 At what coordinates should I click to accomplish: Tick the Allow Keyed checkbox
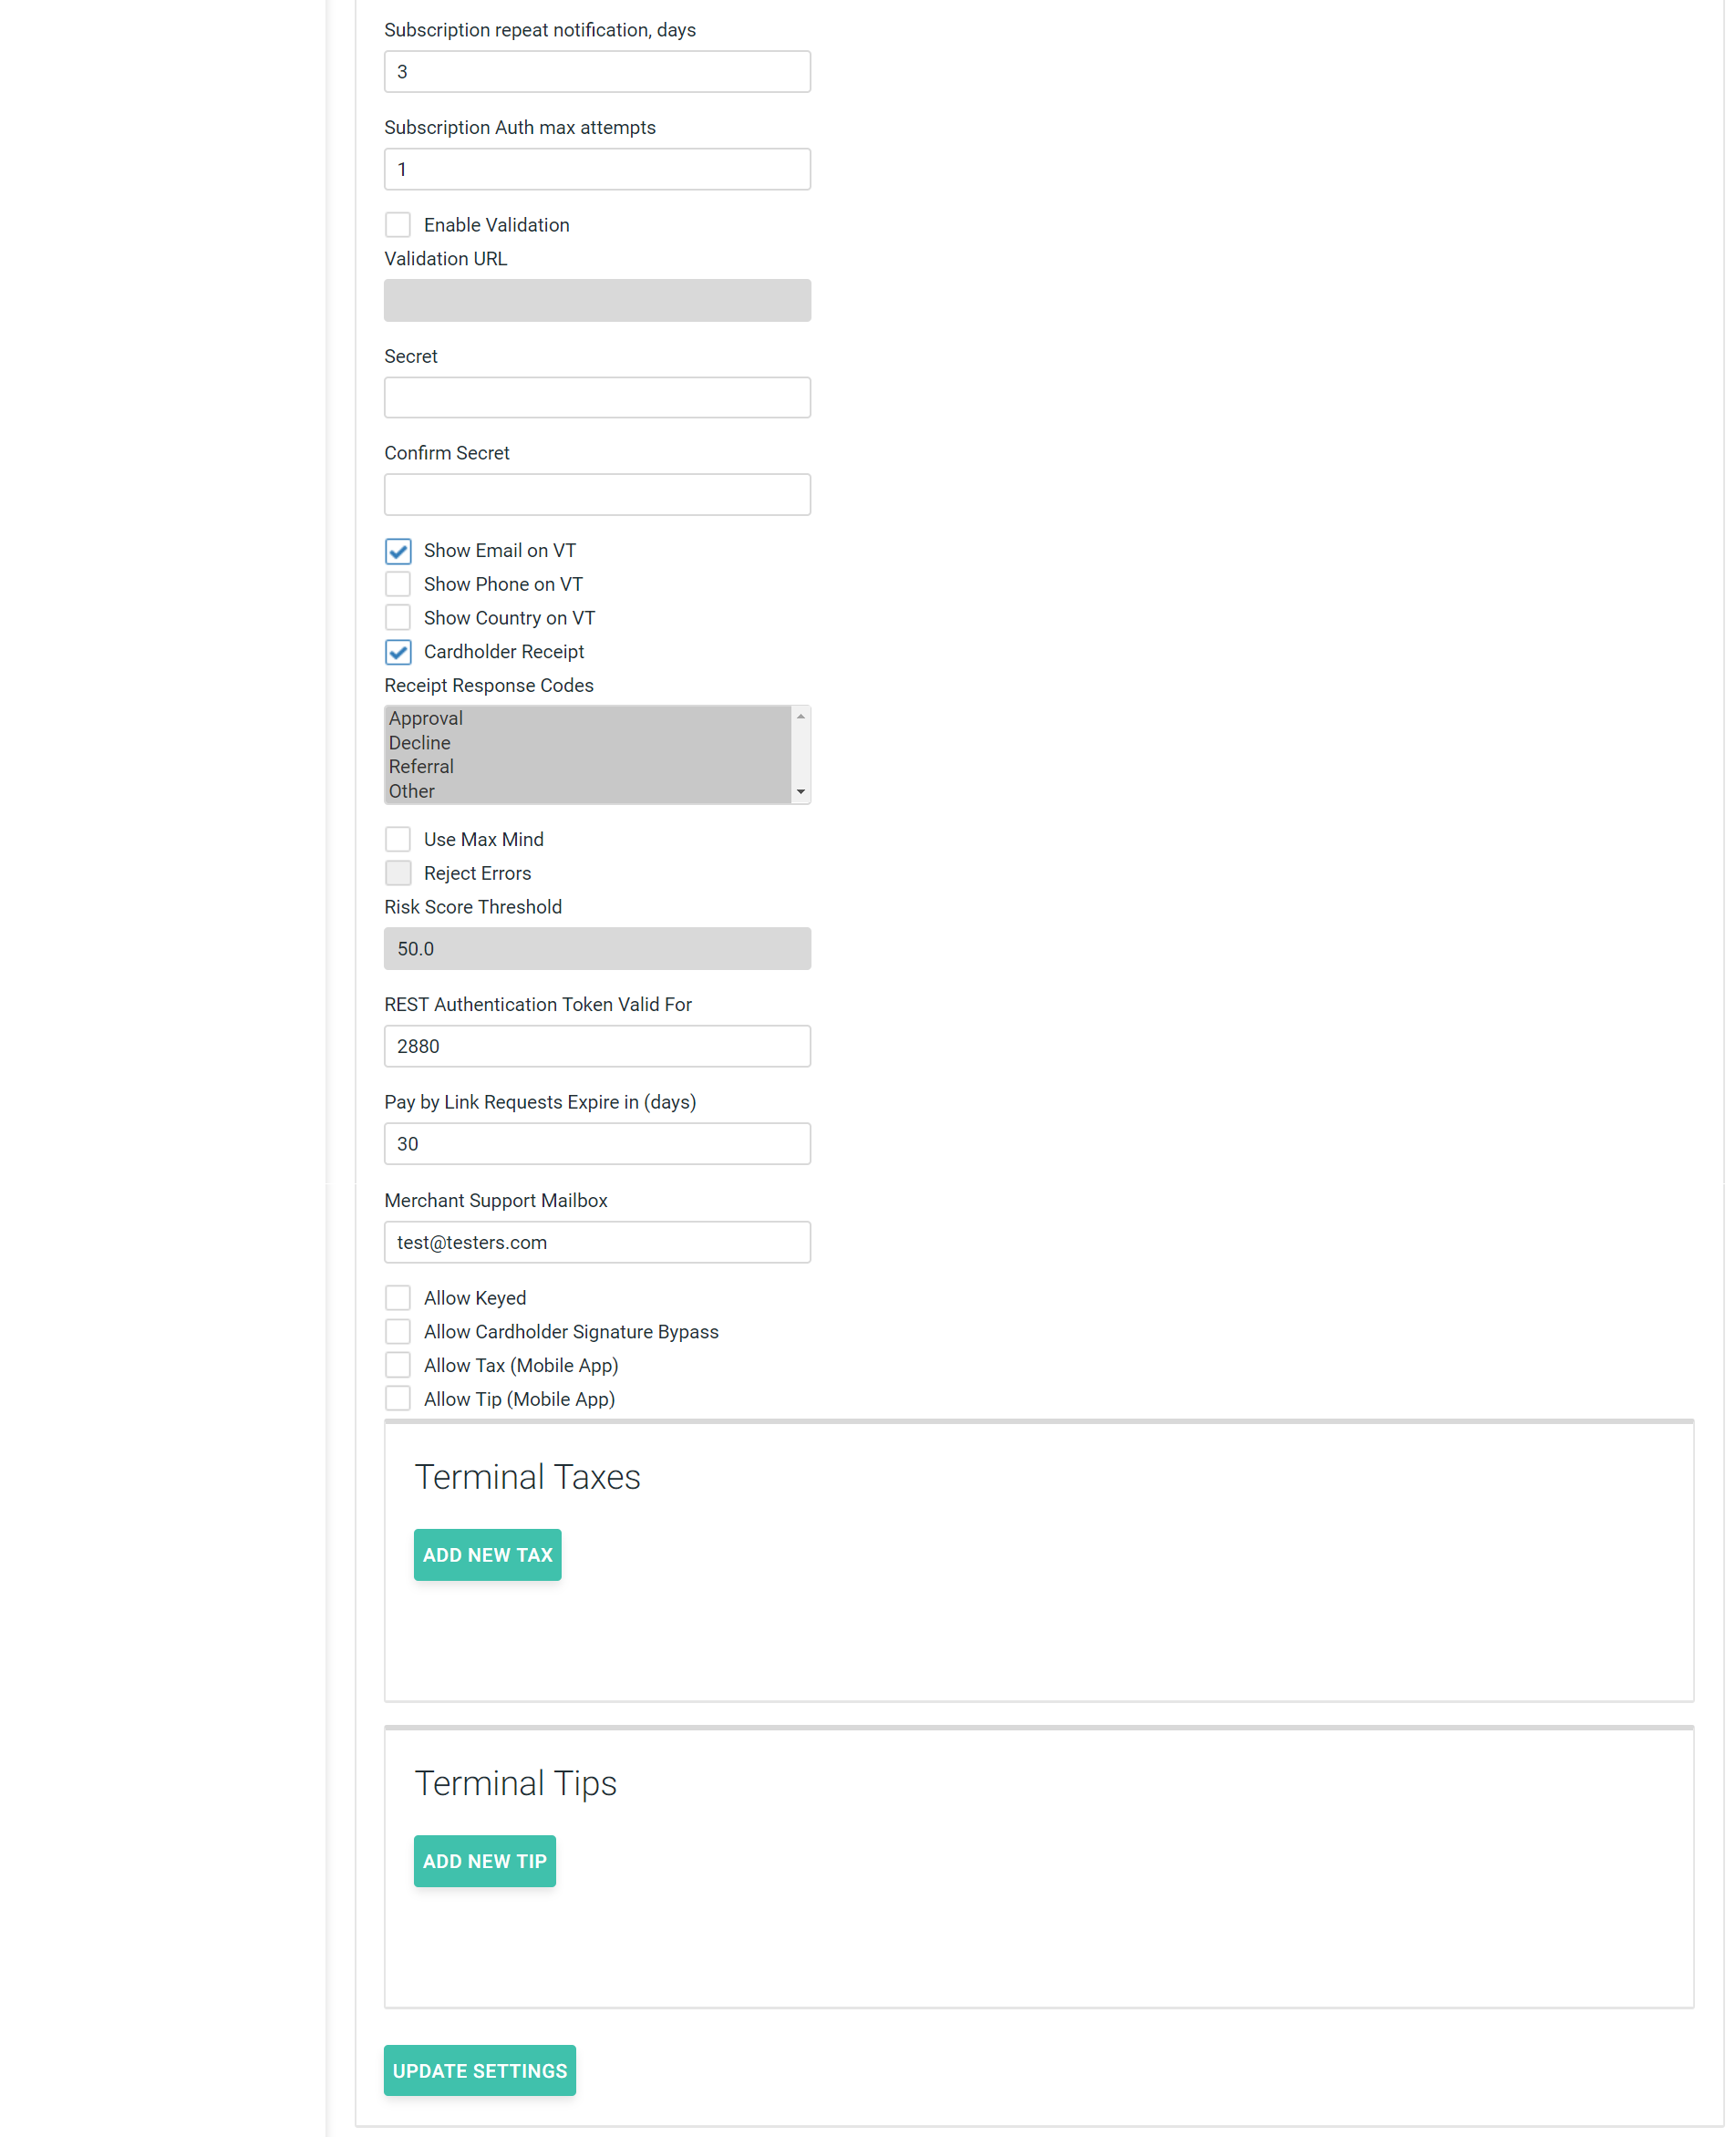[x=398, y=1298]
